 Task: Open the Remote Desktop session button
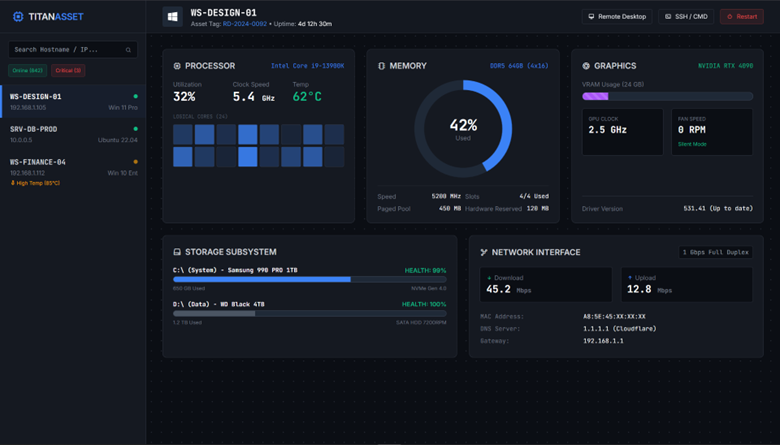pyautogui.click(x=617, y=17)
